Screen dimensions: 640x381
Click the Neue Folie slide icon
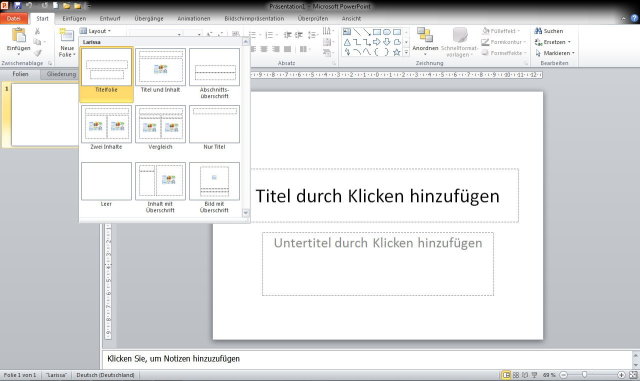pyautogui.click(x=67, y=36)
